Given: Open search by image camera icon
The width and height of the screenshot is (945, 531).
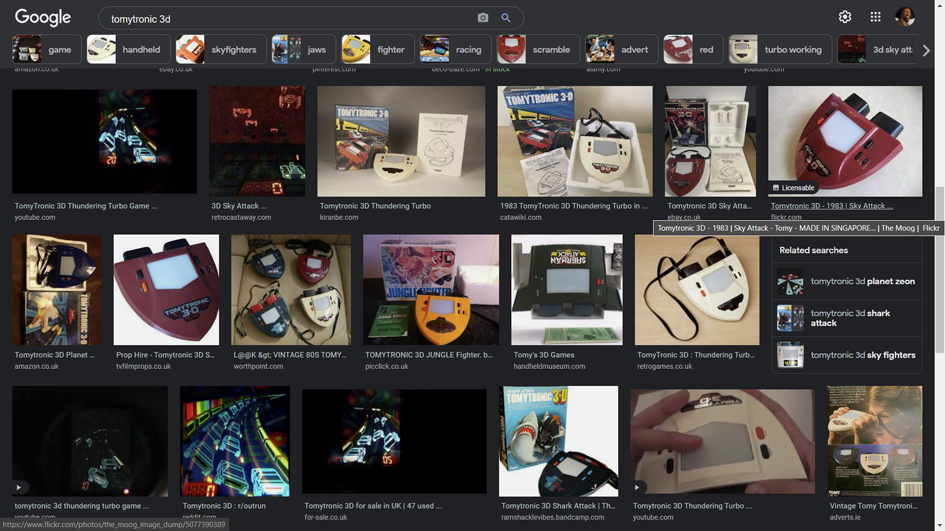Looking at the screenshot, I should click(483, 18).
